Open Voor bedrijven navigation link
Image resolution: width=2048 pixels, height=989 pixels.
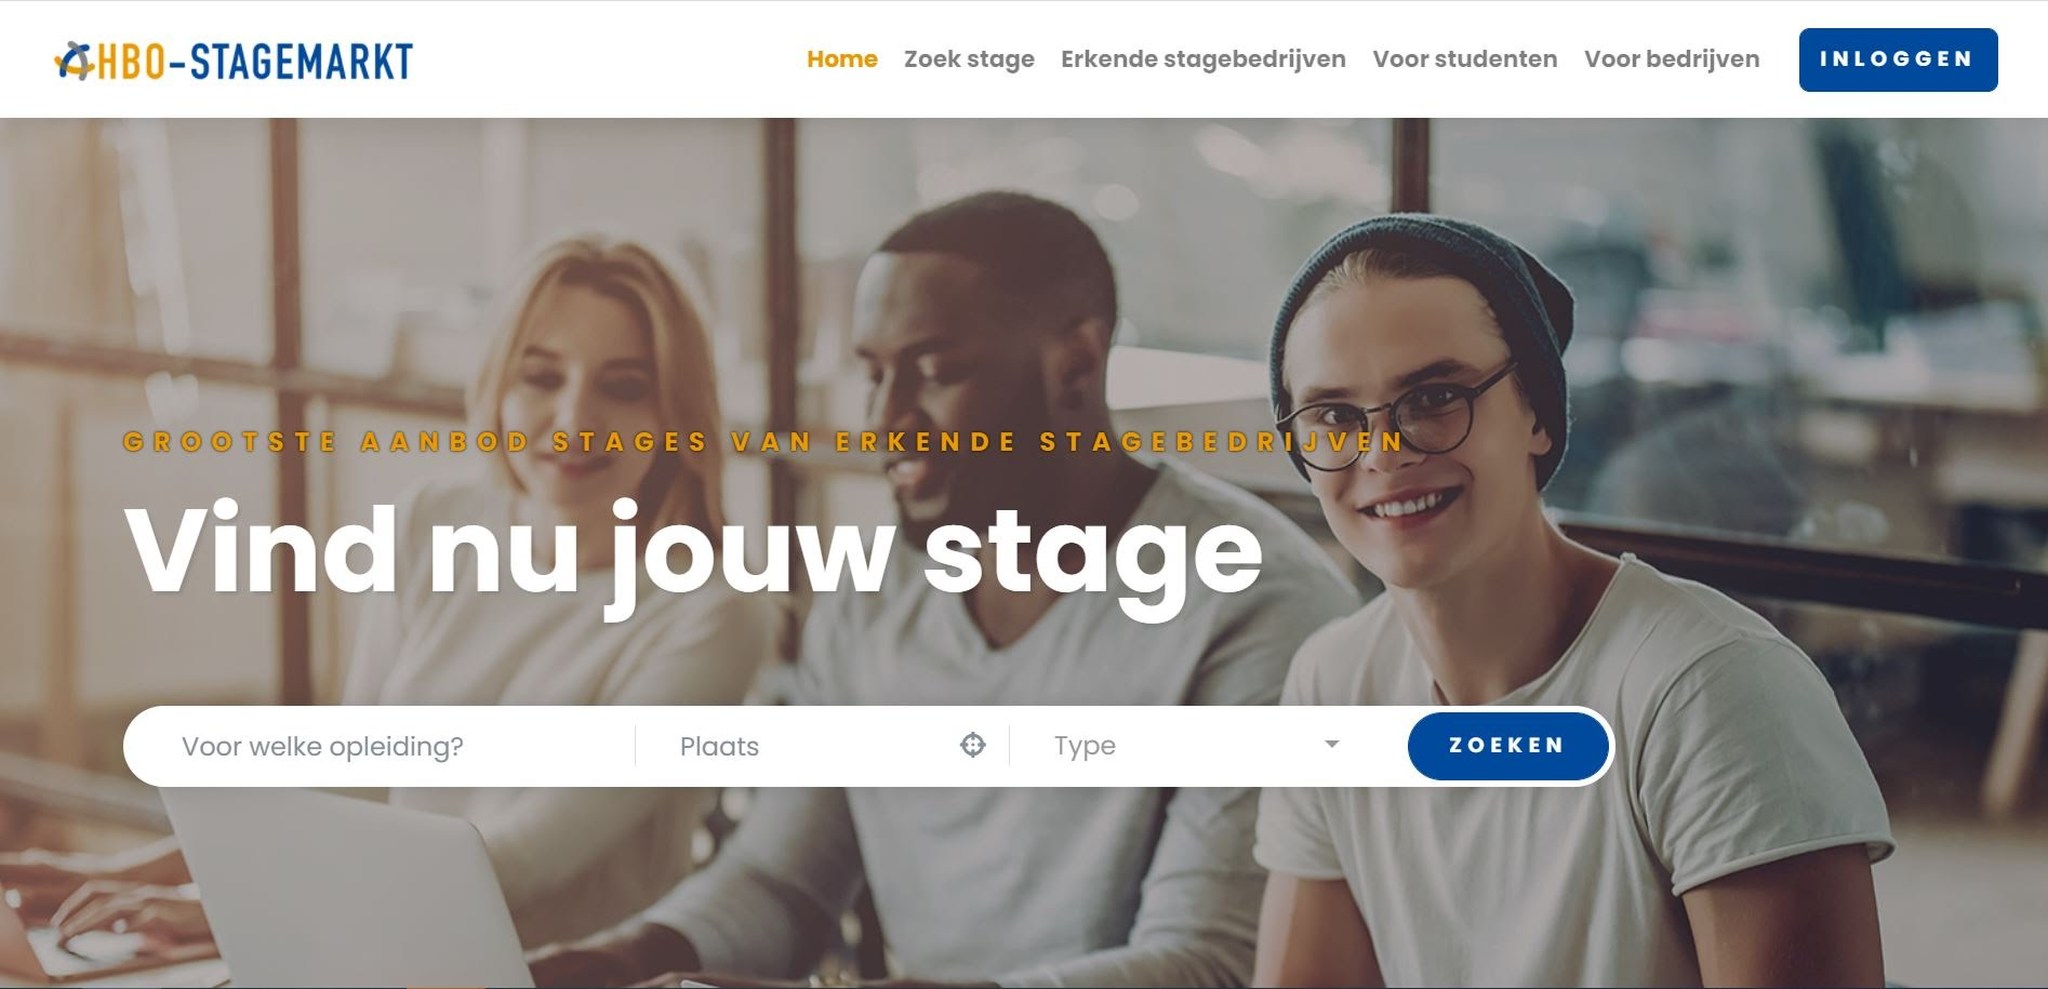tap(1671, 59)
